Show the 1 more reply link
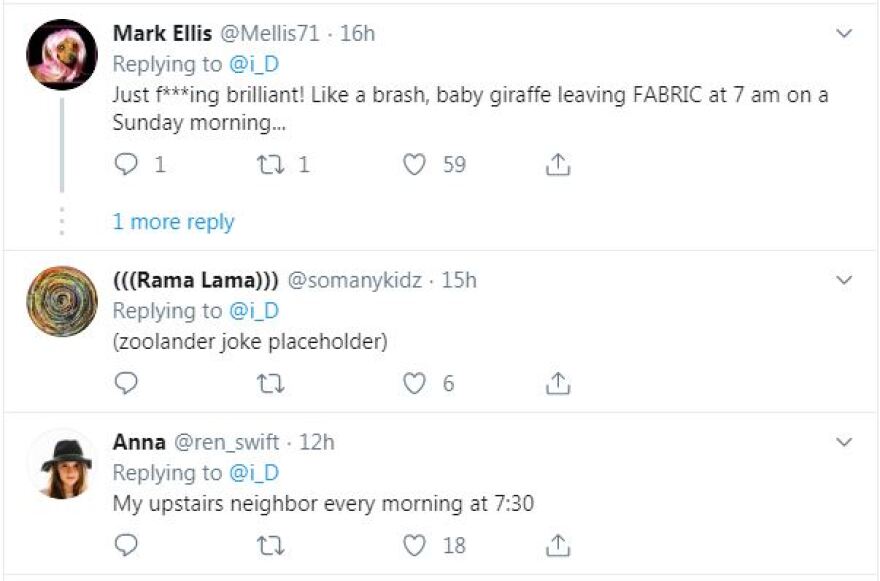Viewport: 880px width, 581px height. pyautogui.click(x=173, y=221)
